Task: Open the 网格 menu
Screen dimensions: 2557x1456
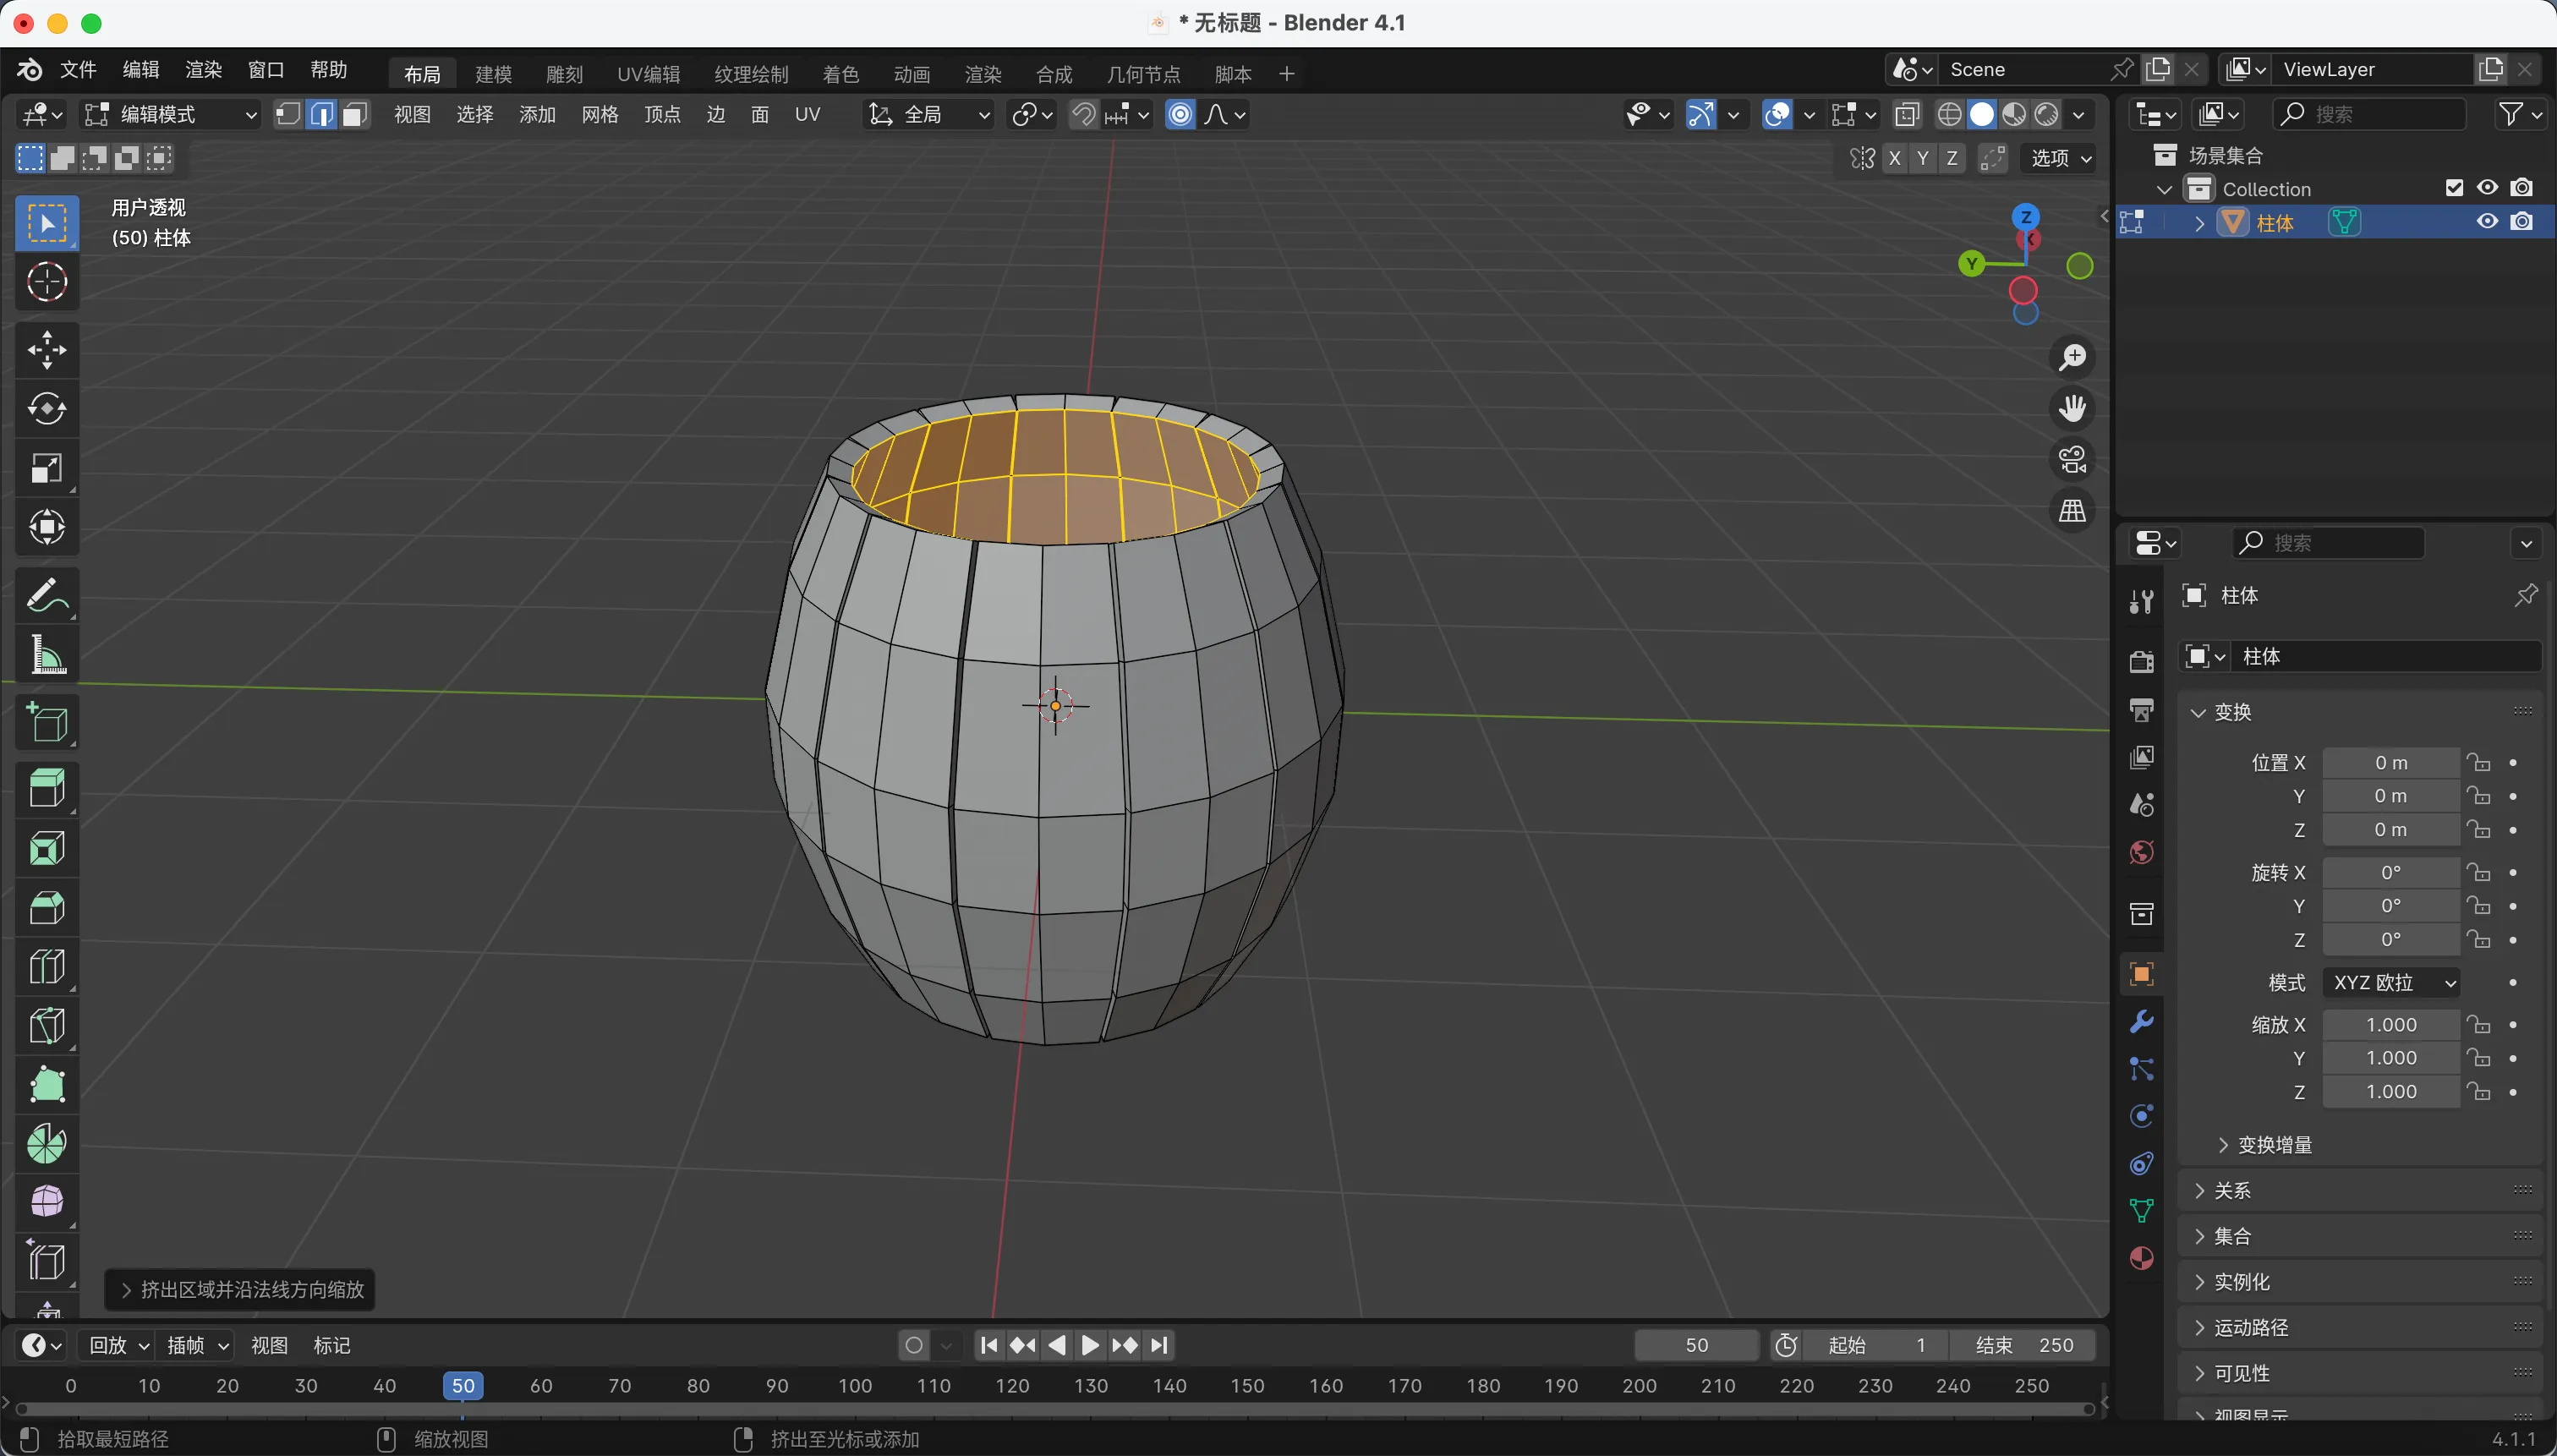Action: (x=600, y=115)
